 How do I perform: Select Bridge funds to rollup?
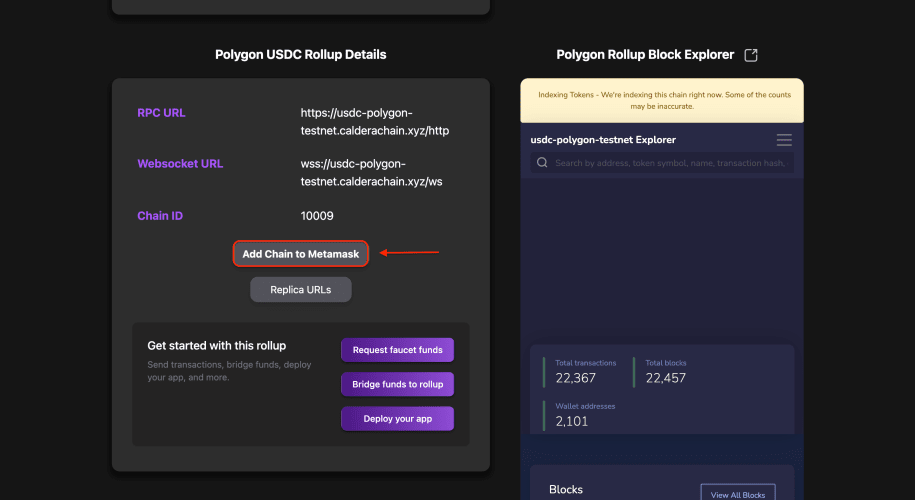(x=397, y=384)
